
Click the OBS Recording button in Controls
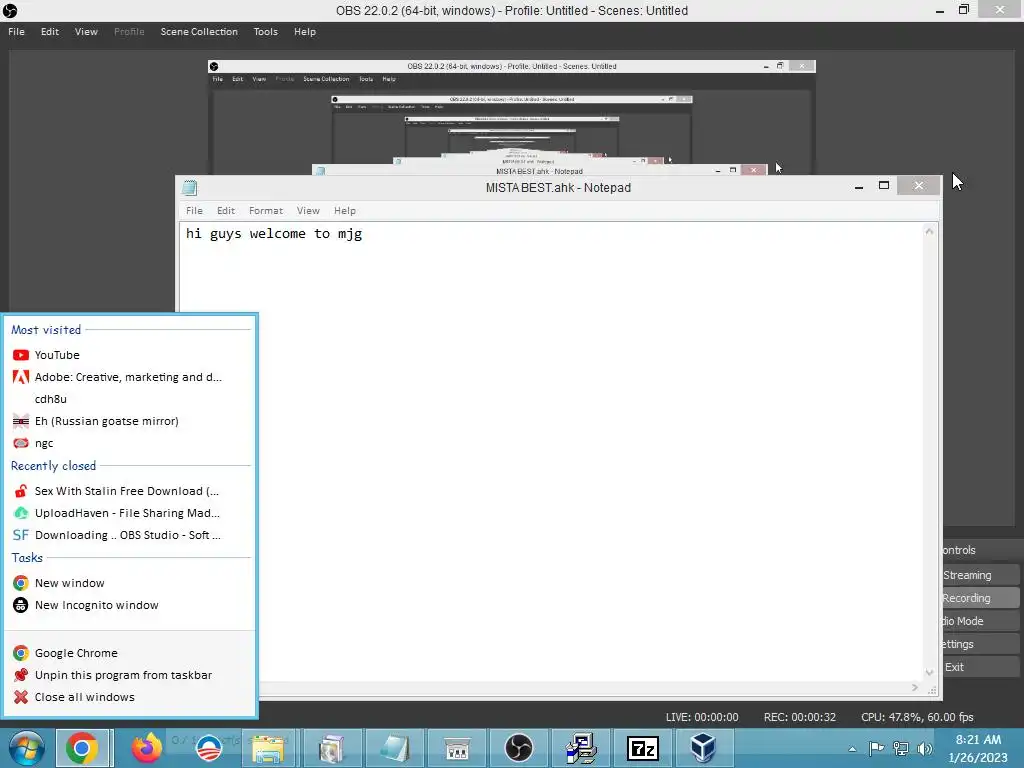[980, 598]
